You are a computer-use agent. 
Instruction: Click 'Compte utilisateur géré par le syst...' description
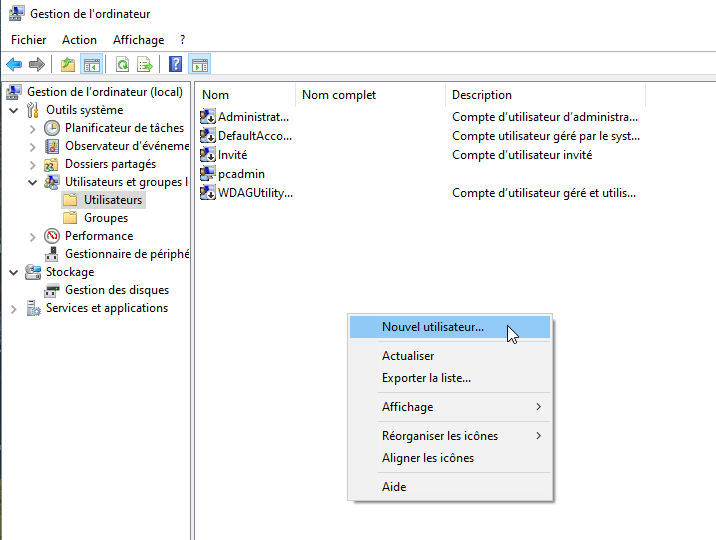(x=546, y=136)
